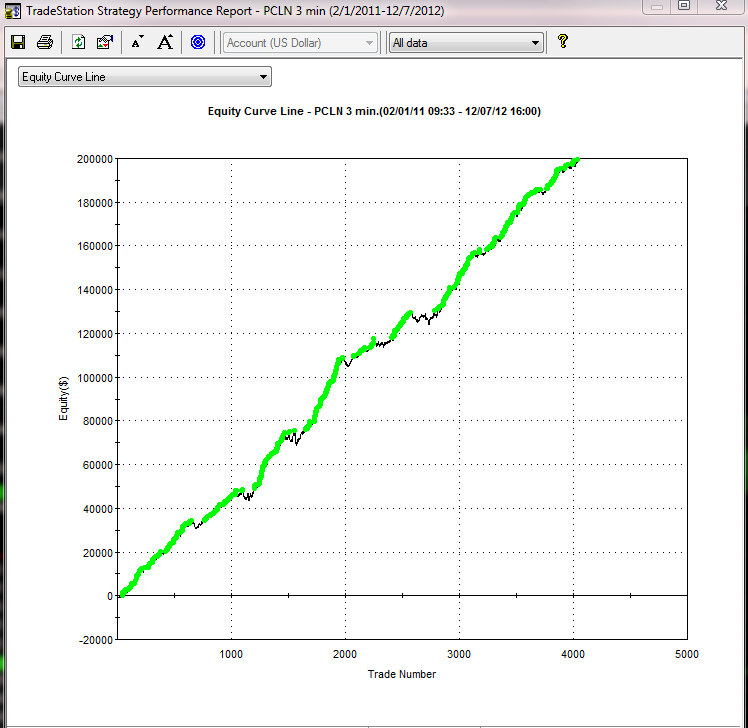Open the report settings icon
The image size is (748, 728).
105,42
